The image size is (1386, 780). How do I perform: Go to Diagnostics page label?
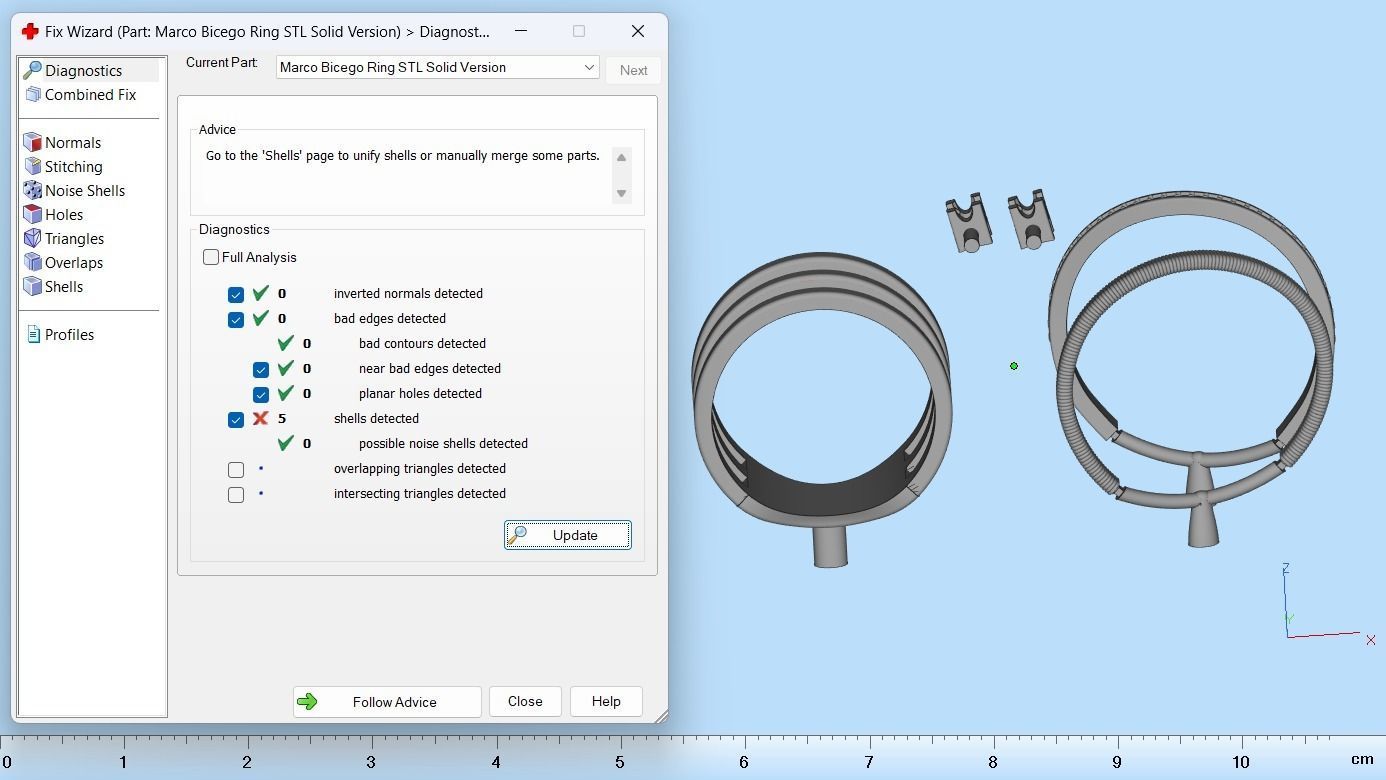84,71
